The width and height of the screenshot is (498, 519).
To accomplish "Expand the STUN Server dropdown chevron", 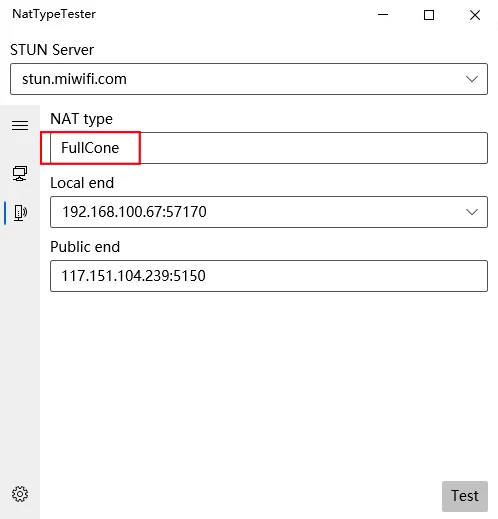I will [472, 79].
